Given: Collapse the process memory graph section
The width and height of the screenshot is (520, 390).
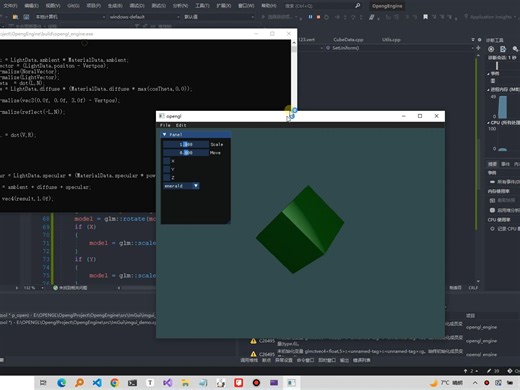Looking at the screenshot, I should pyautogui.click(x=488, y=89).
